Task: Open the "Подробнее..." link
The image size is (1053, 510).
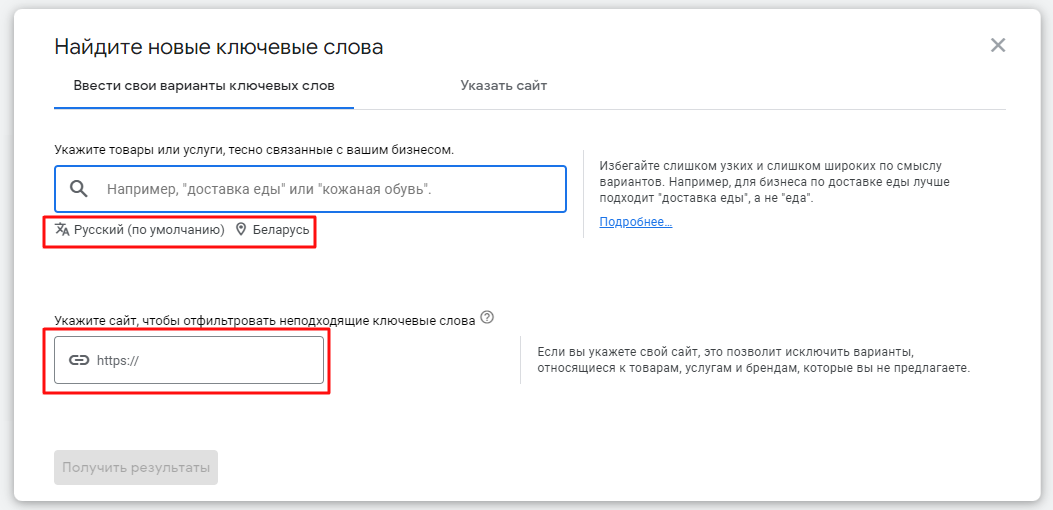Action: [x=635, y=222]
